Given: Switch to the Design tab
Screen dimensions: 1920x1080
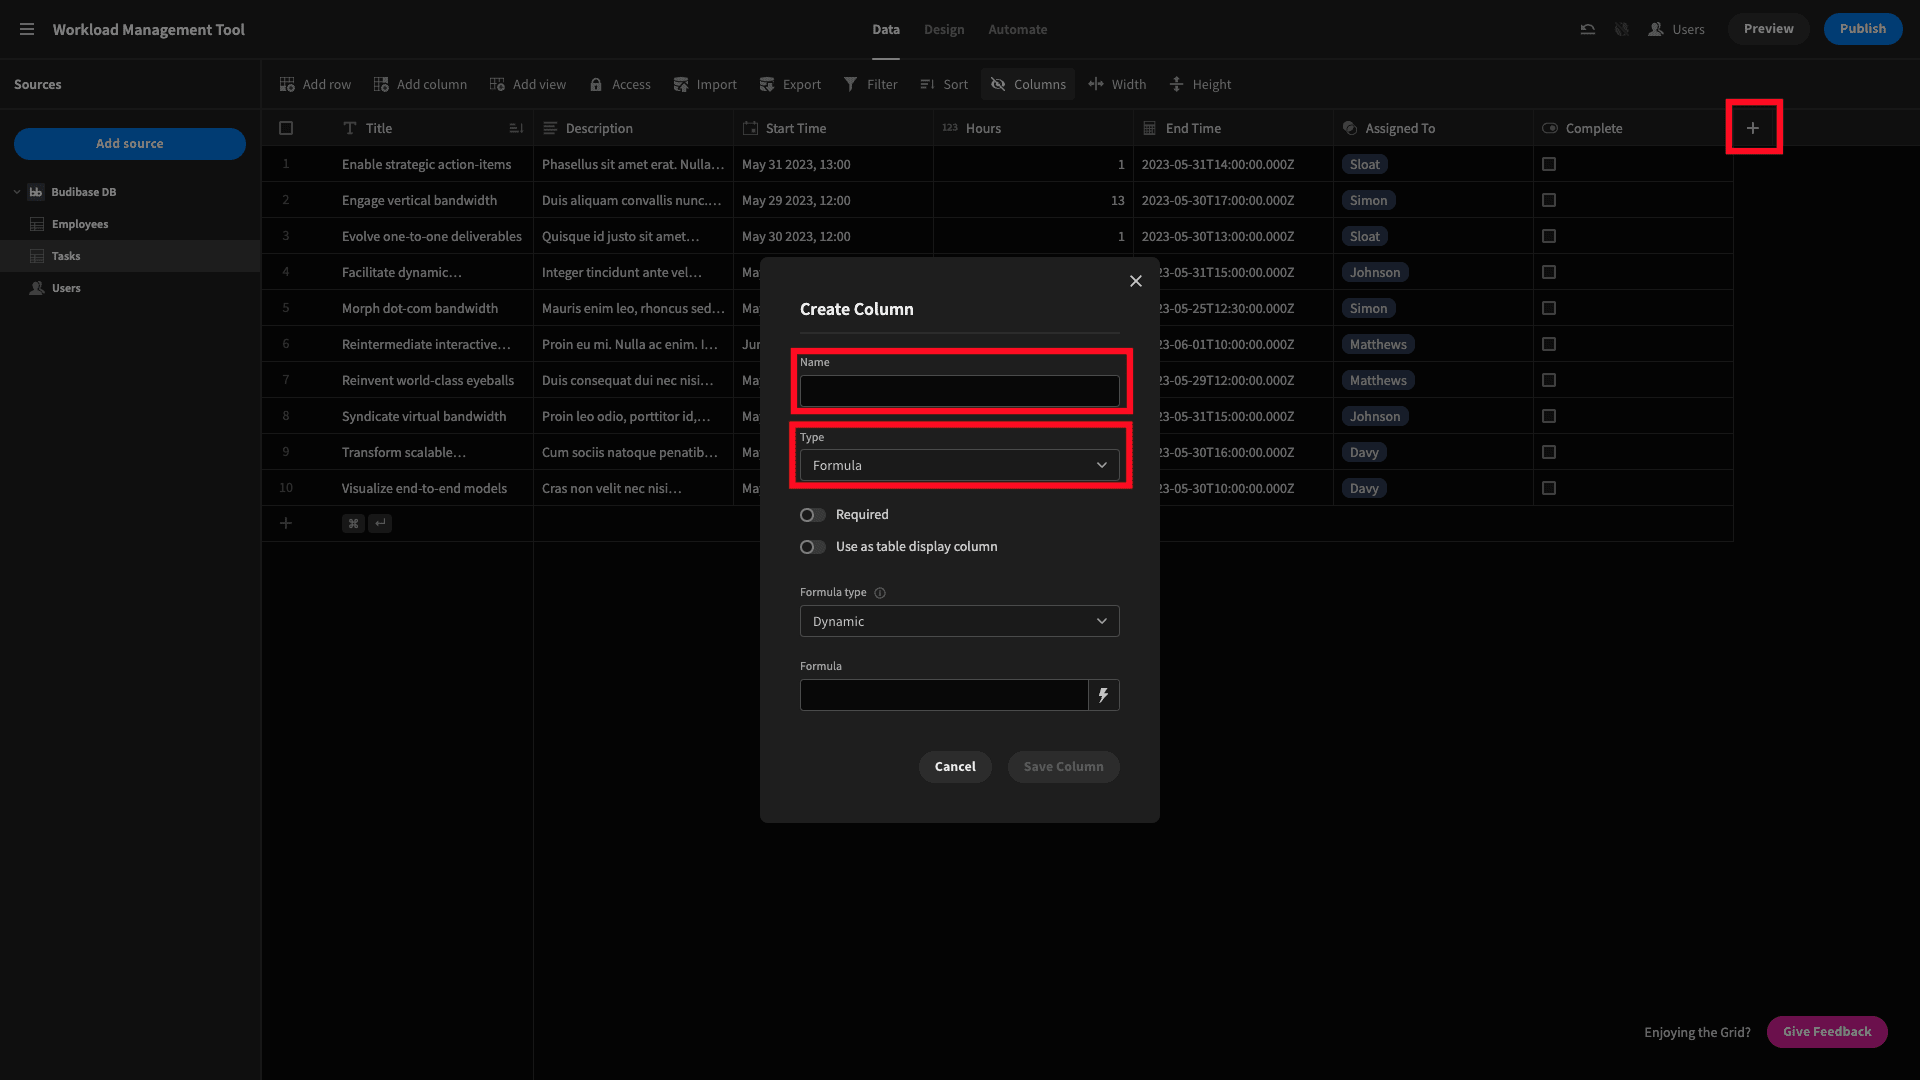Looking at the screenshot, I should pyautogui.click(x=944, y=29).
